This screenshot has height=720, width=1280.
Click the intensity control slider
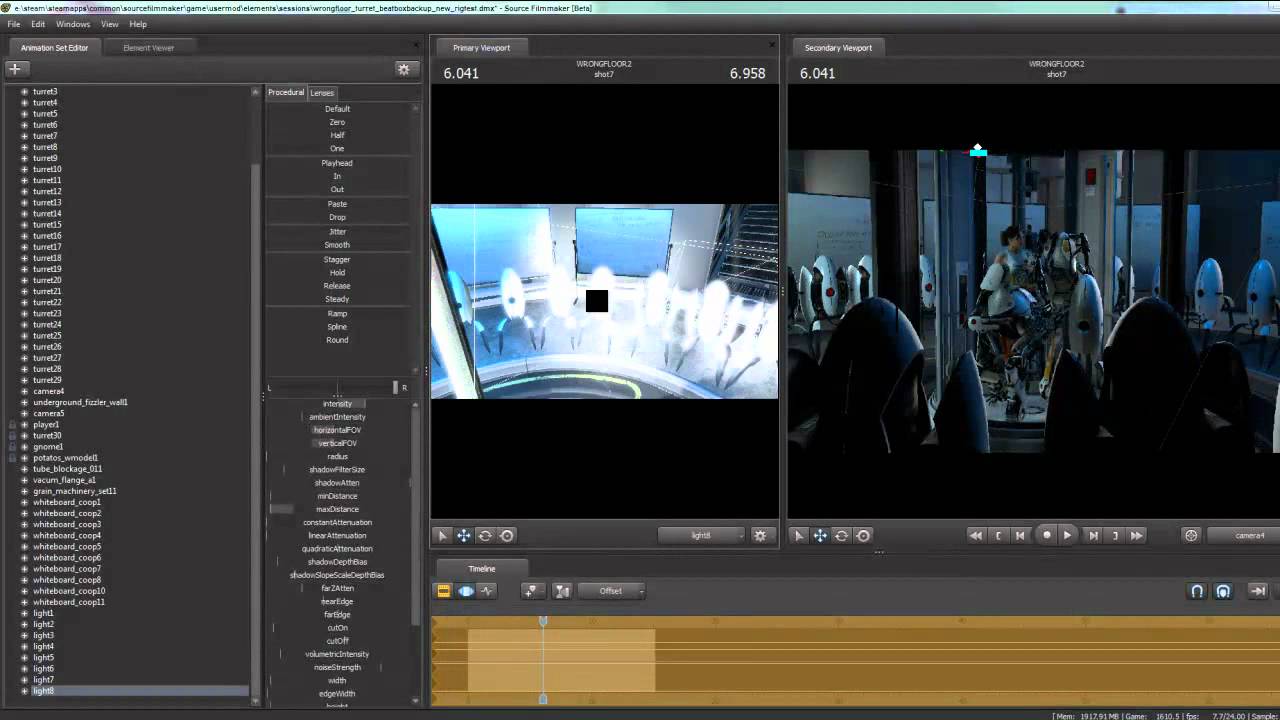click(x=337, y=404)
